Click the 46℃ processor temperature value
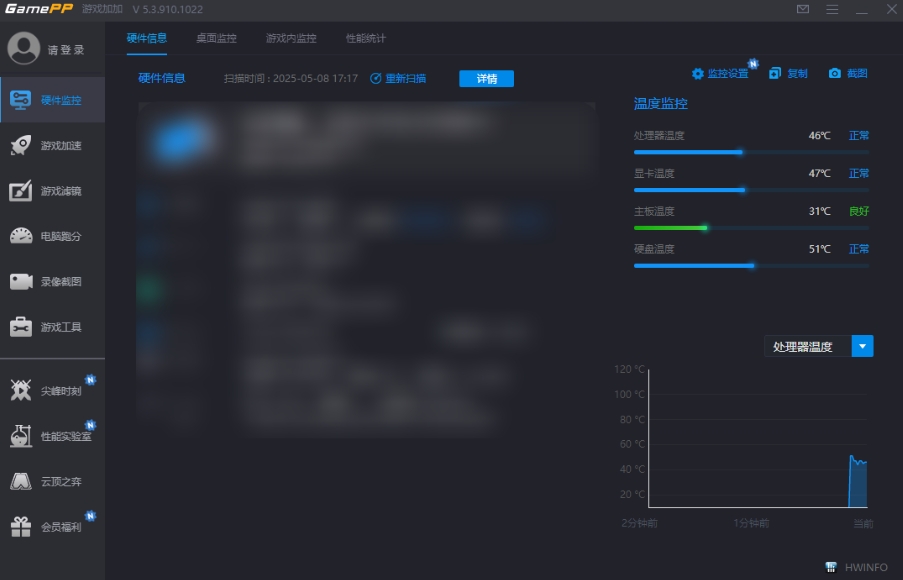This screenshot has height=580, width=903. click(819, 135)
